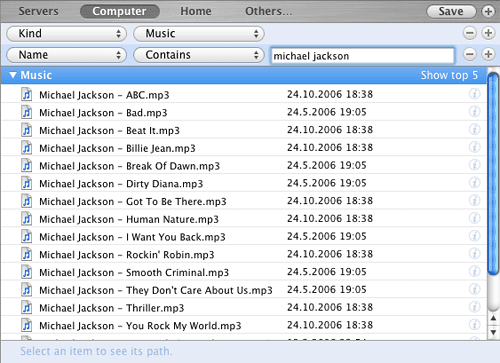Open the Kind attribute dropdown

[66, 34]
